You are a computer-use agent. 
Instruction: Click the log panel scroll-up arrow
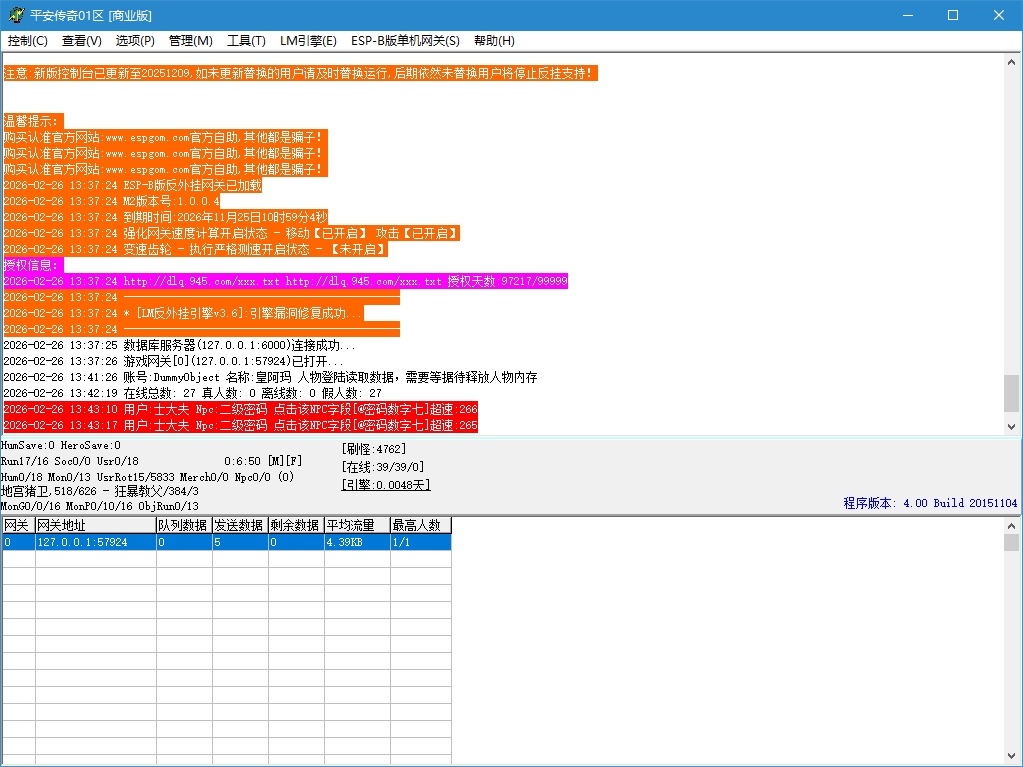[x=1011, y=61]
